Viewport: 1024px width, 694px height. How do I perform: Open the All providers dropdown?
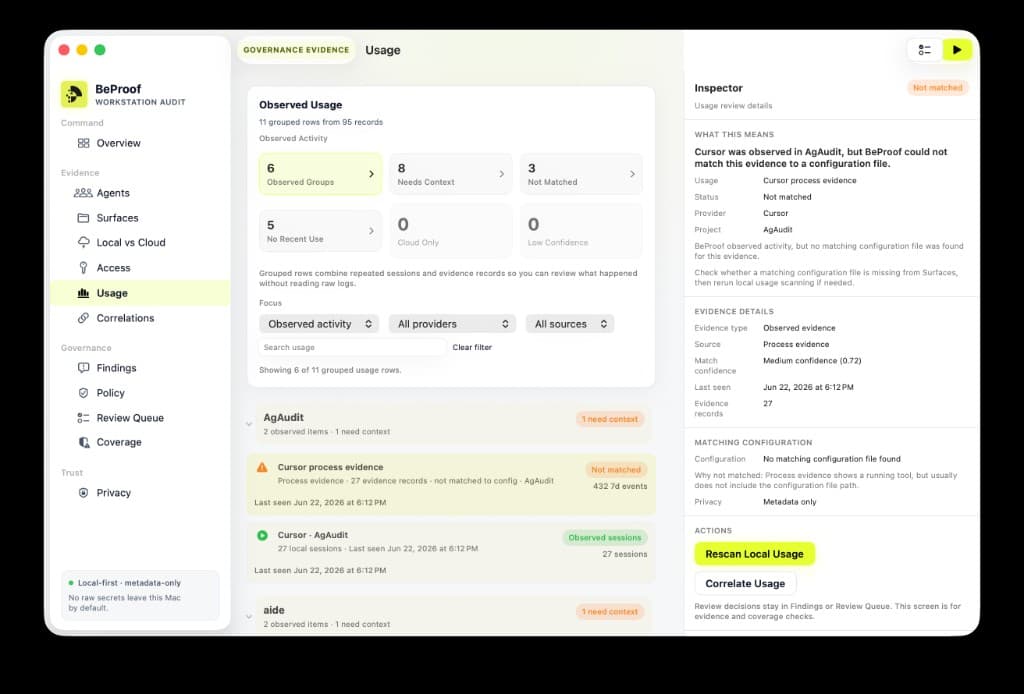coord(452,324)
